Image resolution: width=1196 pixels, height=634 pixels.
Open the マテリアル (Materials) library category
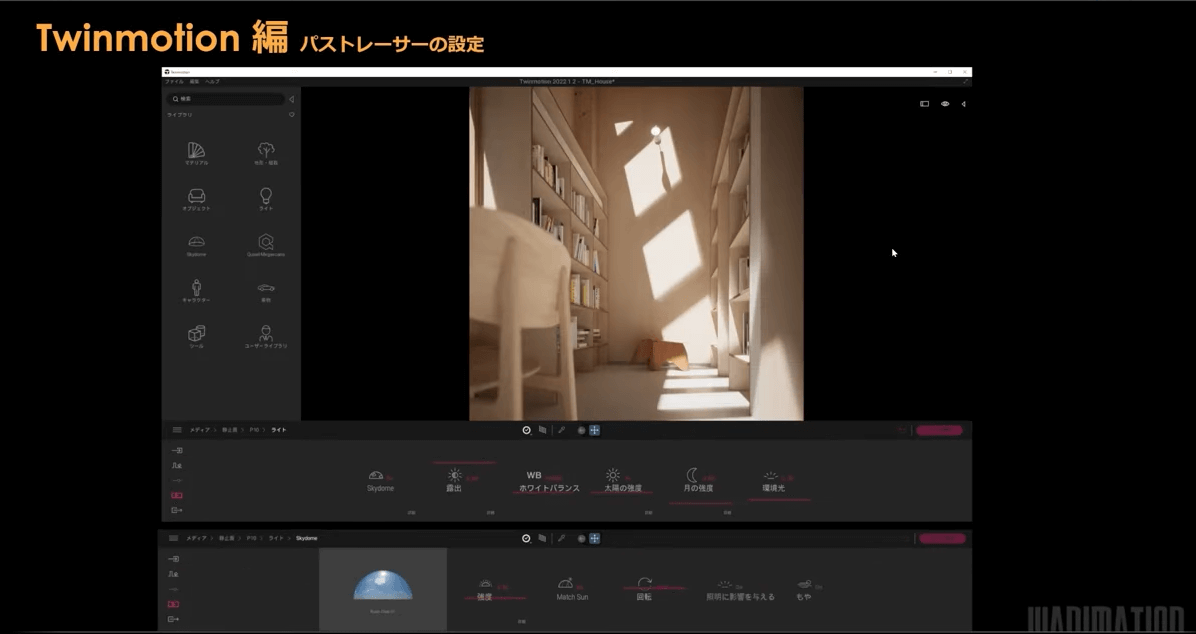196,153
